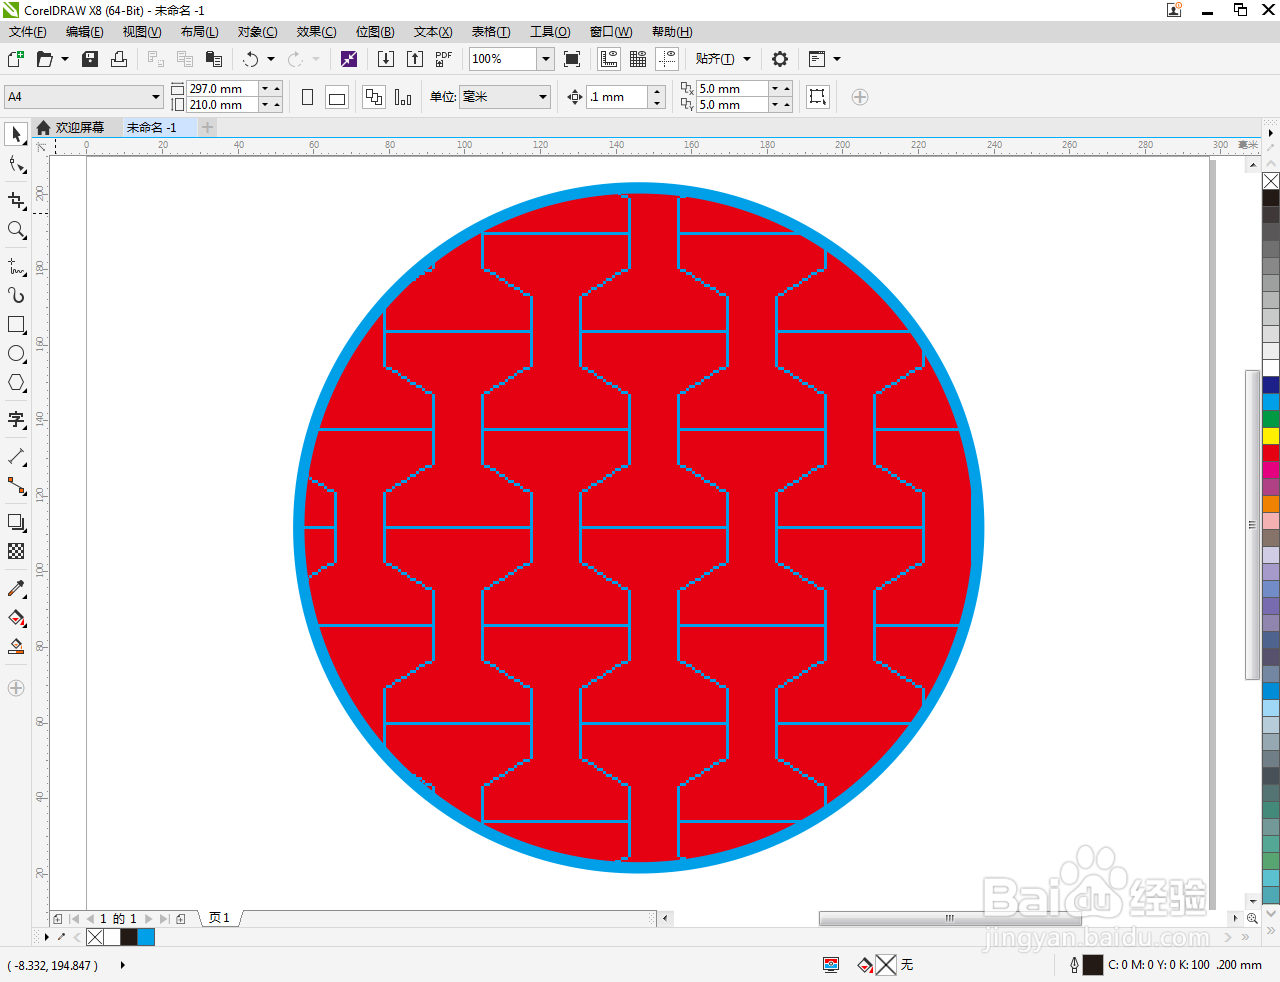Image resolution: width=1280 pixels, height=982 pixels.
Task: Select the Text tool
Action: pyautogui.click(x=16, y=419)
